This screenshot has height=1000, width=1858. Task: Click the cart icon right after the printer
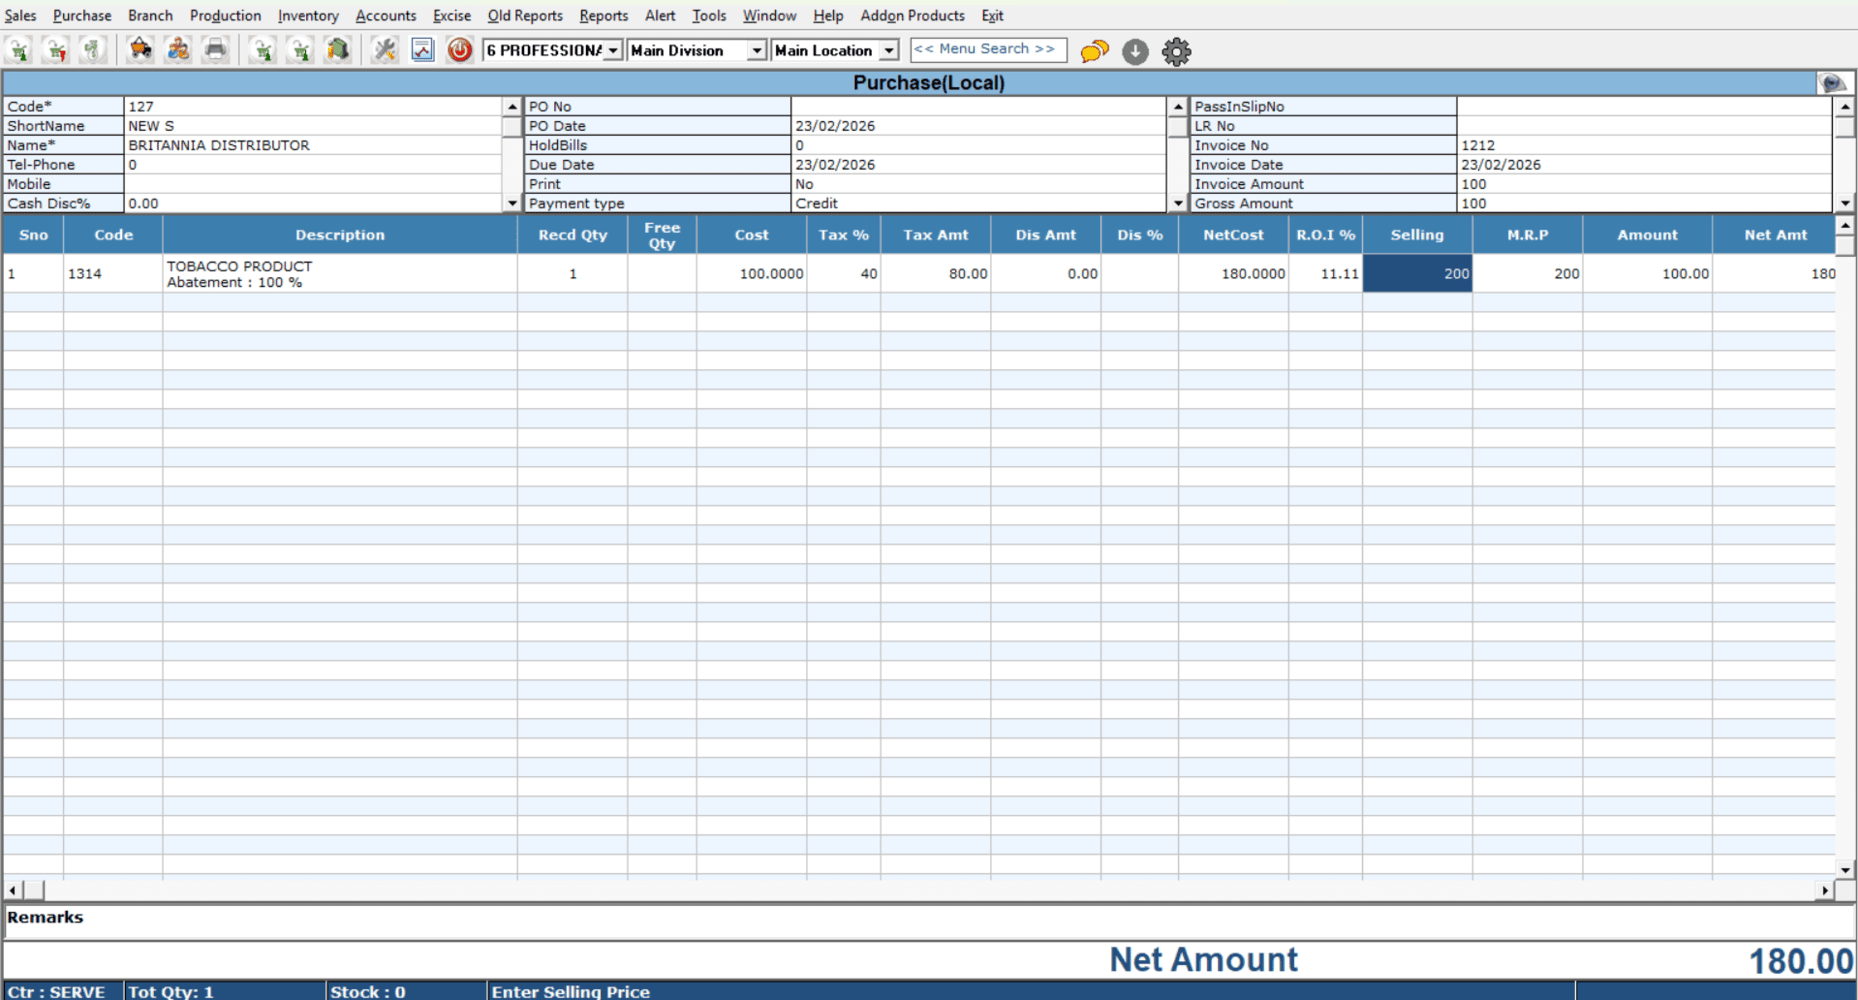263,50
